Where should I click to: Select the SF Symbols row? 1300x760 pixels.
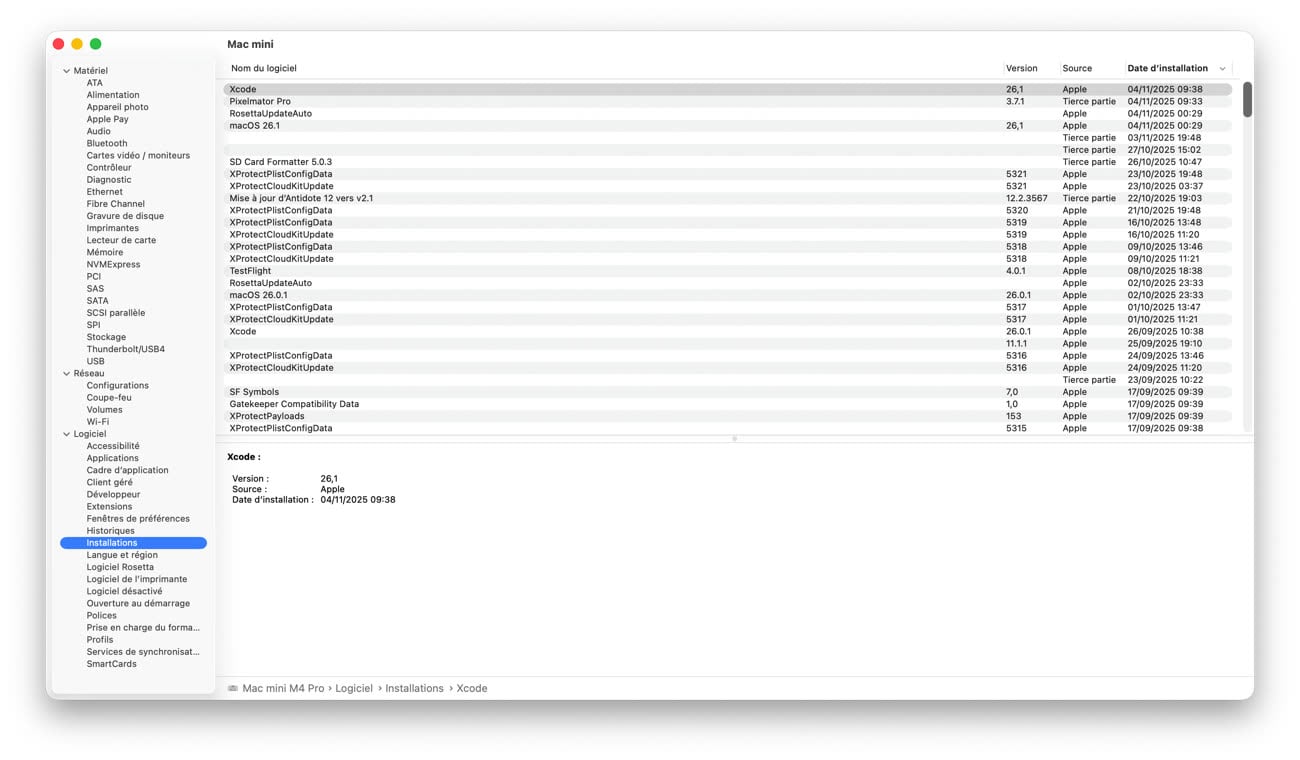[x=254, y=392]
